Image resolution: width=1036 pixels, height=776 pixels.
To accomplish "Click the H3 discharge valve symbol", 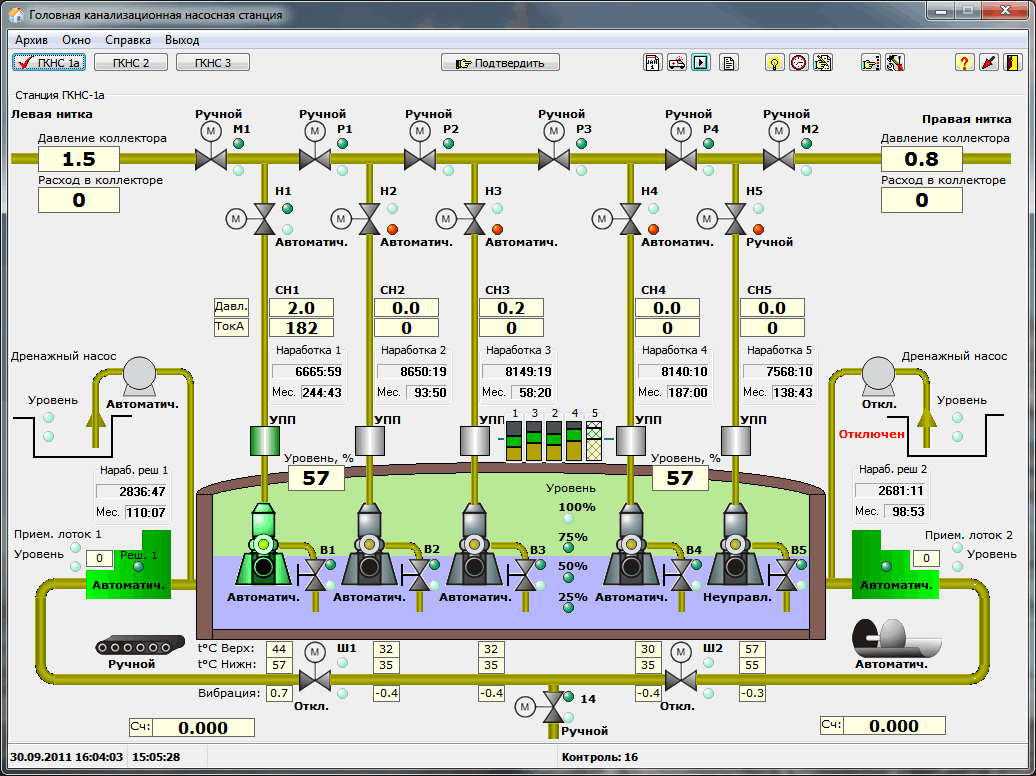I will pos(474,219).
